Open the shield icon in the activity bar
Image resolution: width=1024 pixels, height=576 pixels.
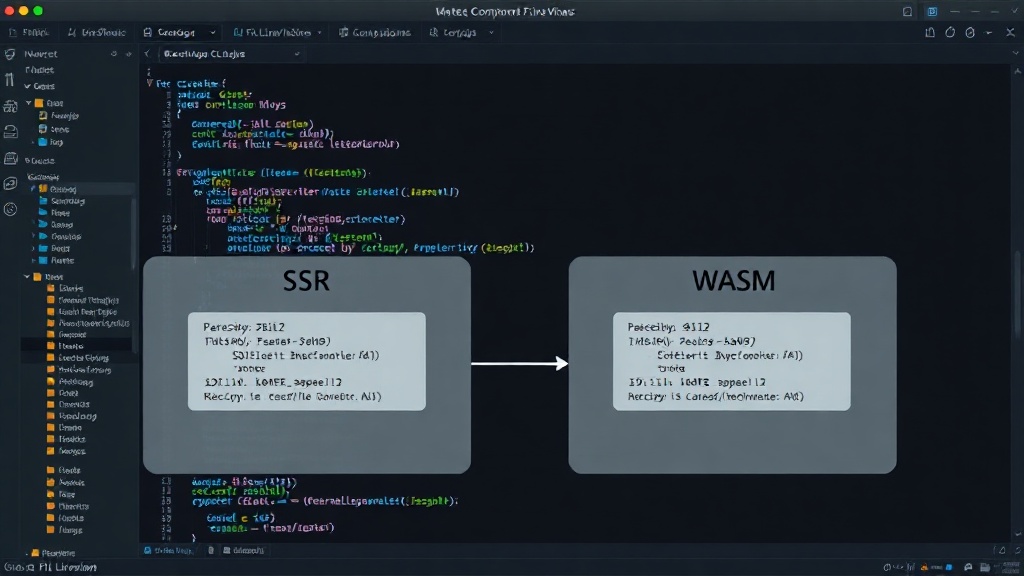(10, 55)
